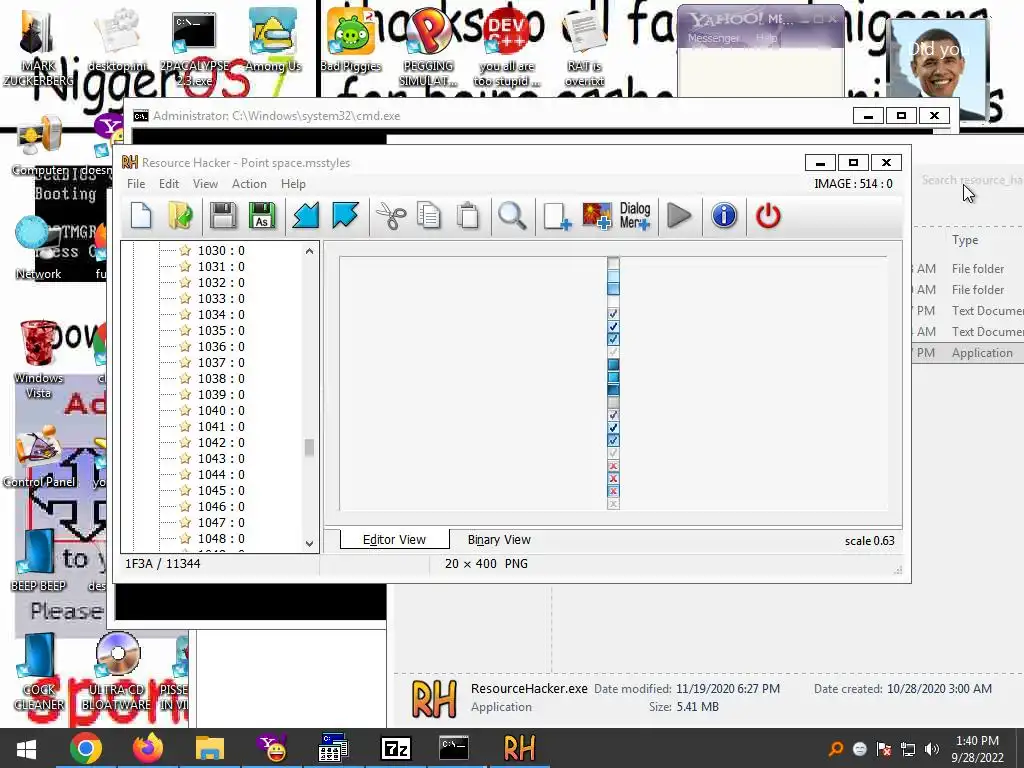Image resolution: width=1024 pixels, height=768 pixels.
Task: Select tree item 1045 : 0
Action: tap(221, 490)
